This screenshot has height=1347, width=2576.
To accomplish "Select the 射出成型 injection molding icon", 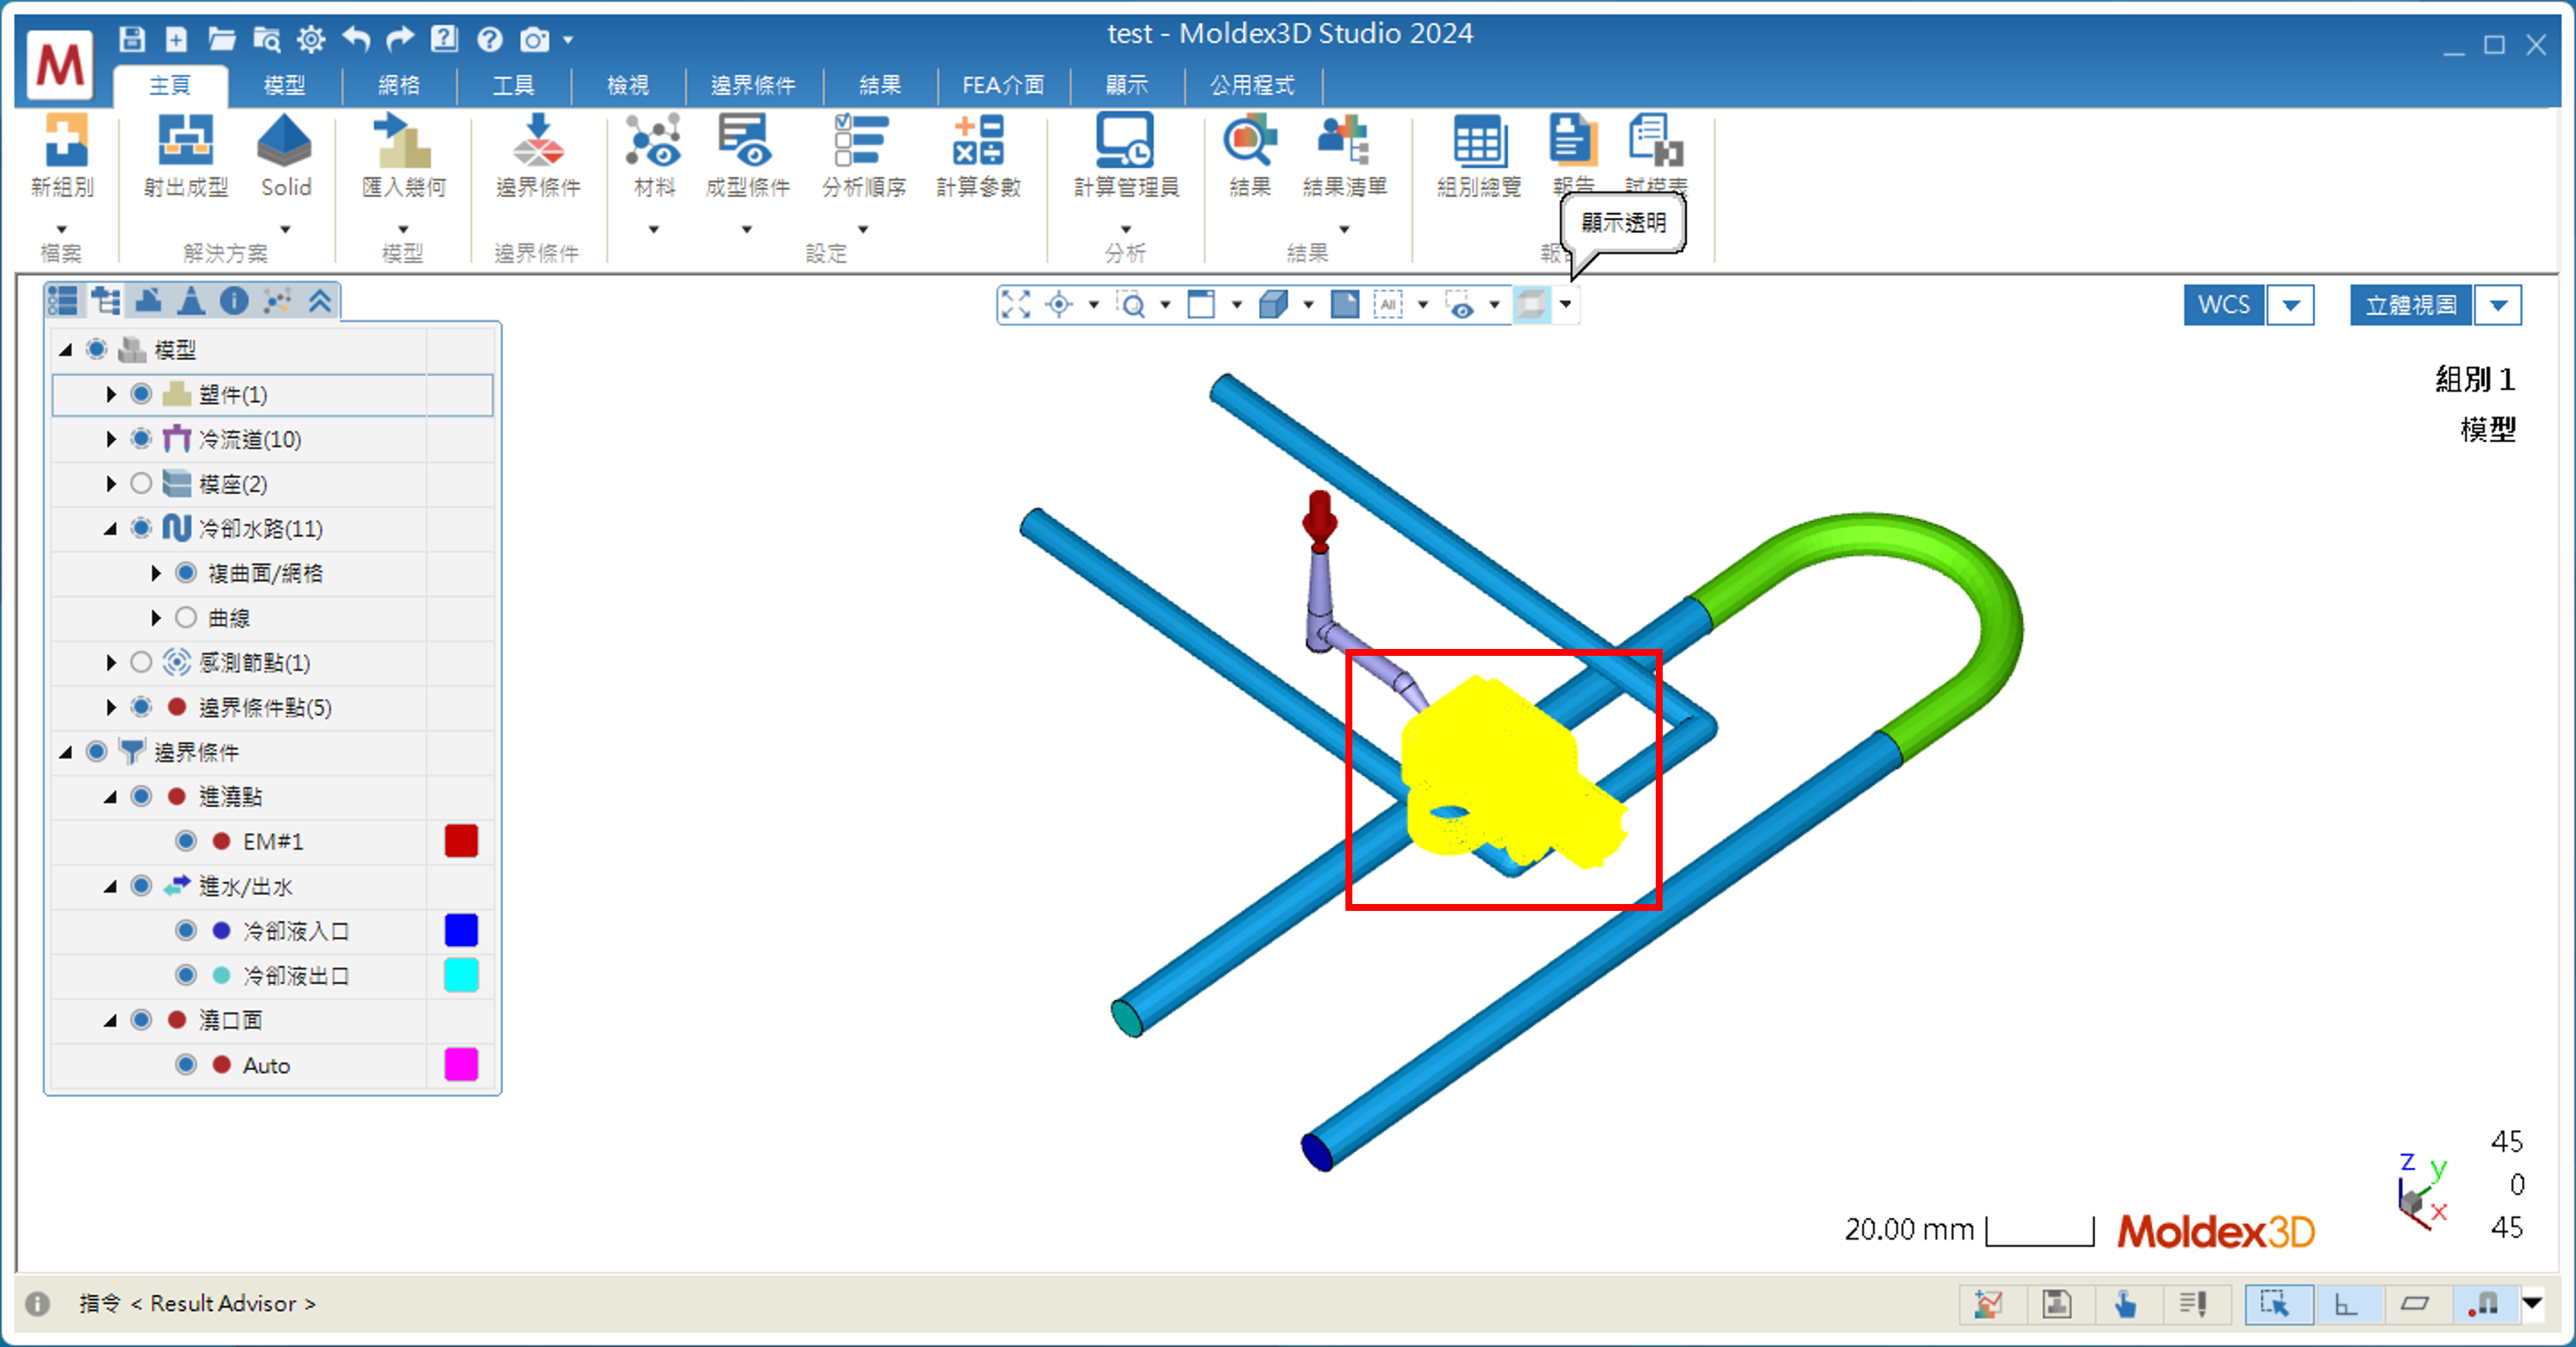I will click(x=185, y=140).
